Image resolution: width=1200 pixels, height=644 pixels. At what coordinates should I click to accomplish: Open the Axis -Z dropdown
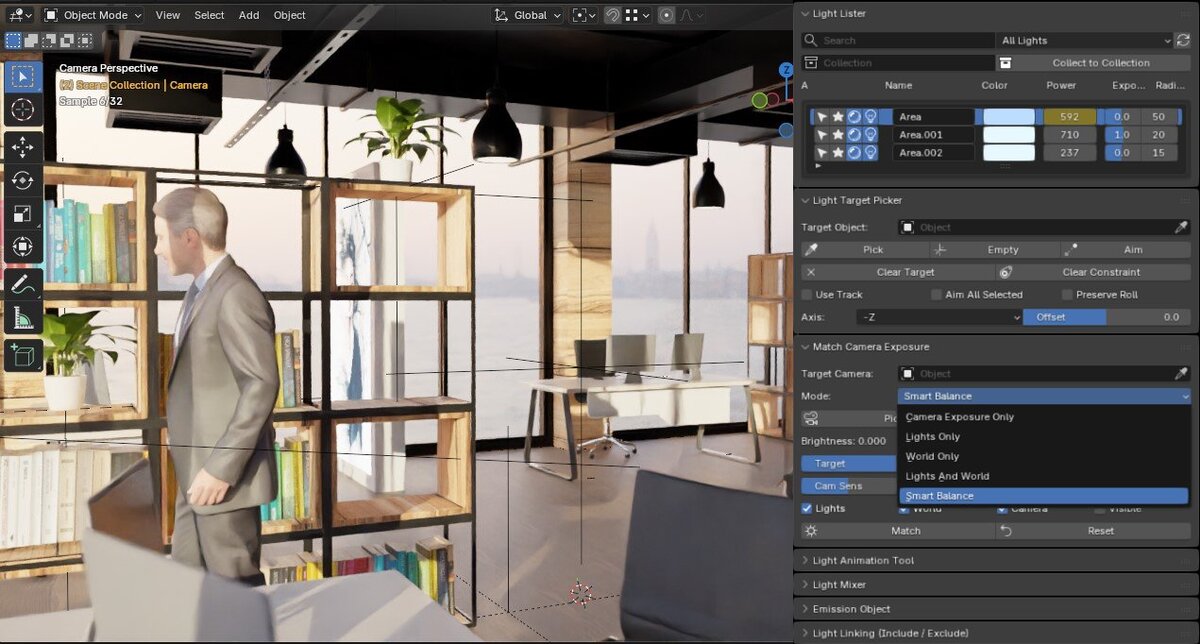click(x=938, y=317)
